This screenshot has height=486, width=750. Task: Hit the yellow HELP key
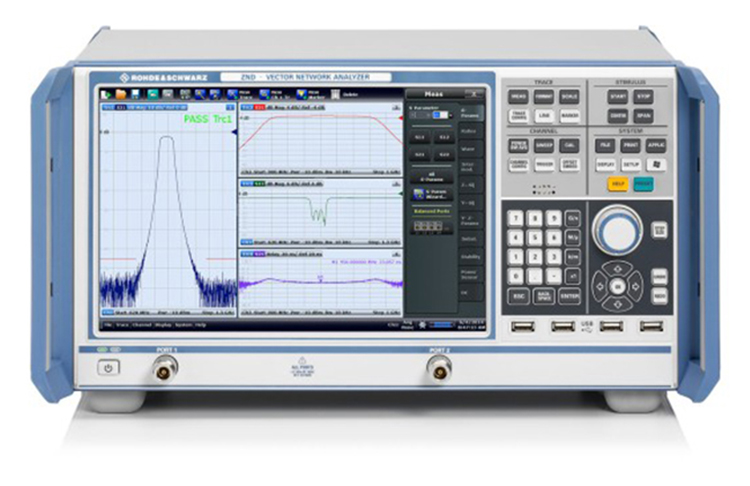[x=618, y=184]
